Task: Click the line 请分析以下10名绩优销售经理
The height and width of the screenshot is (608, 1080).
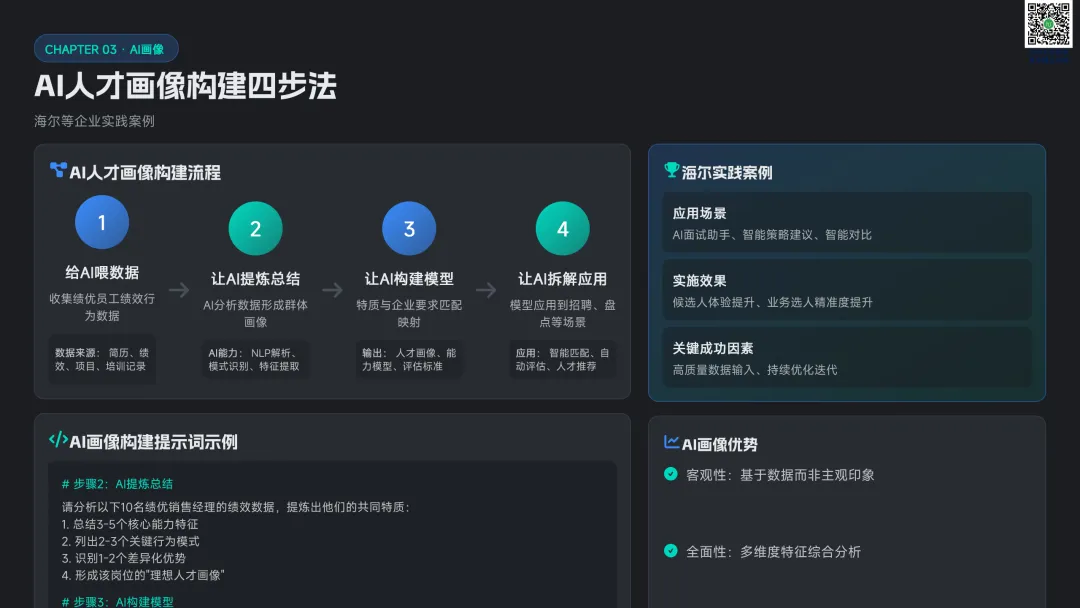Action: tap(236, 507)
